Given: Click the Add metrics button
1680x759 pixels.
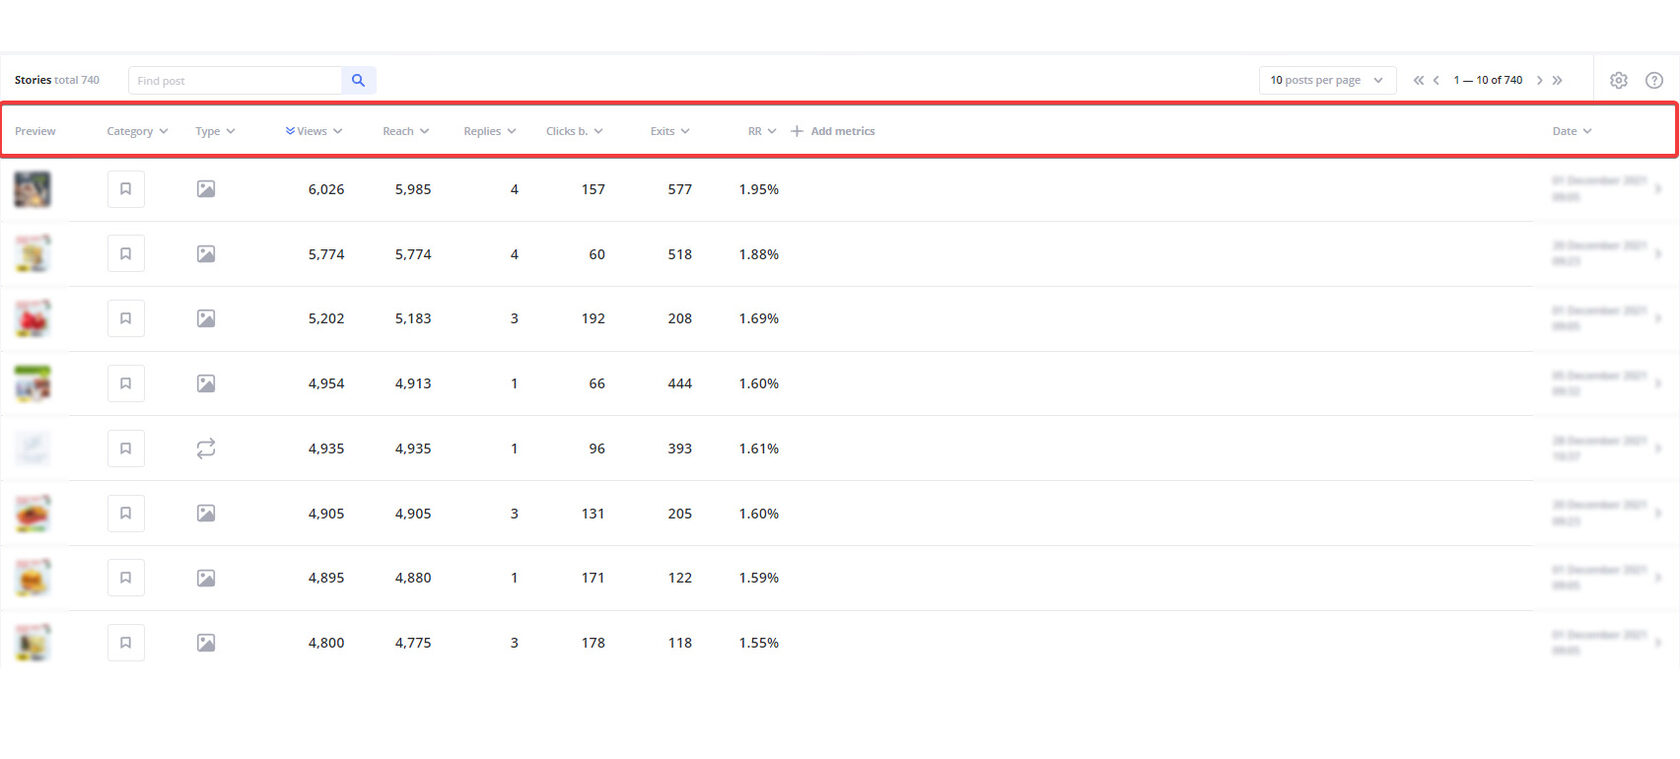Looking at the screenshot, I should click(833, 131).
